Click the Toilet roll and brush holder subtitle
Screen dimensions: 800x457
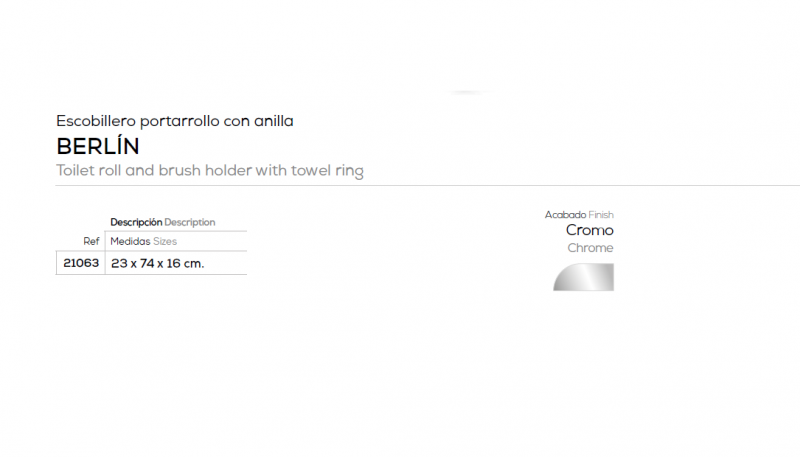210,170
